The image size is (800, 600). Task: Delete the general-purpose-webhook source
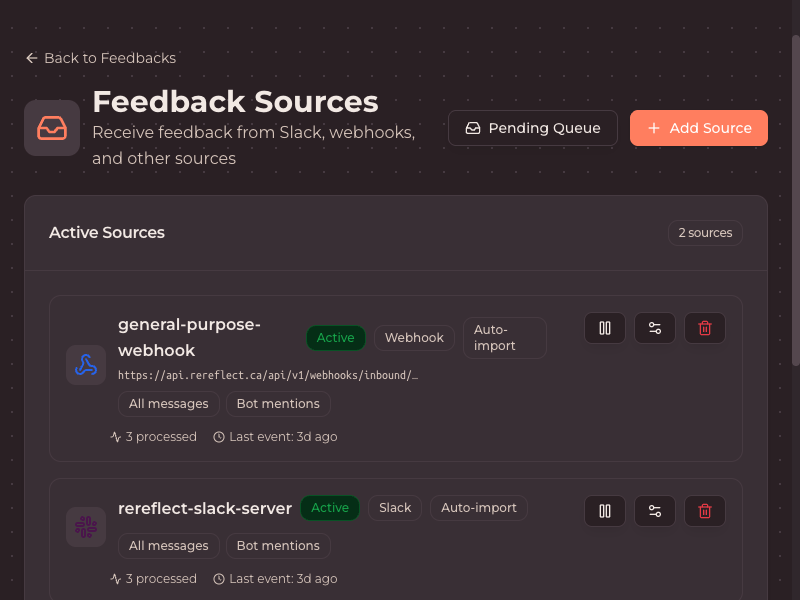tap(704, 327)
